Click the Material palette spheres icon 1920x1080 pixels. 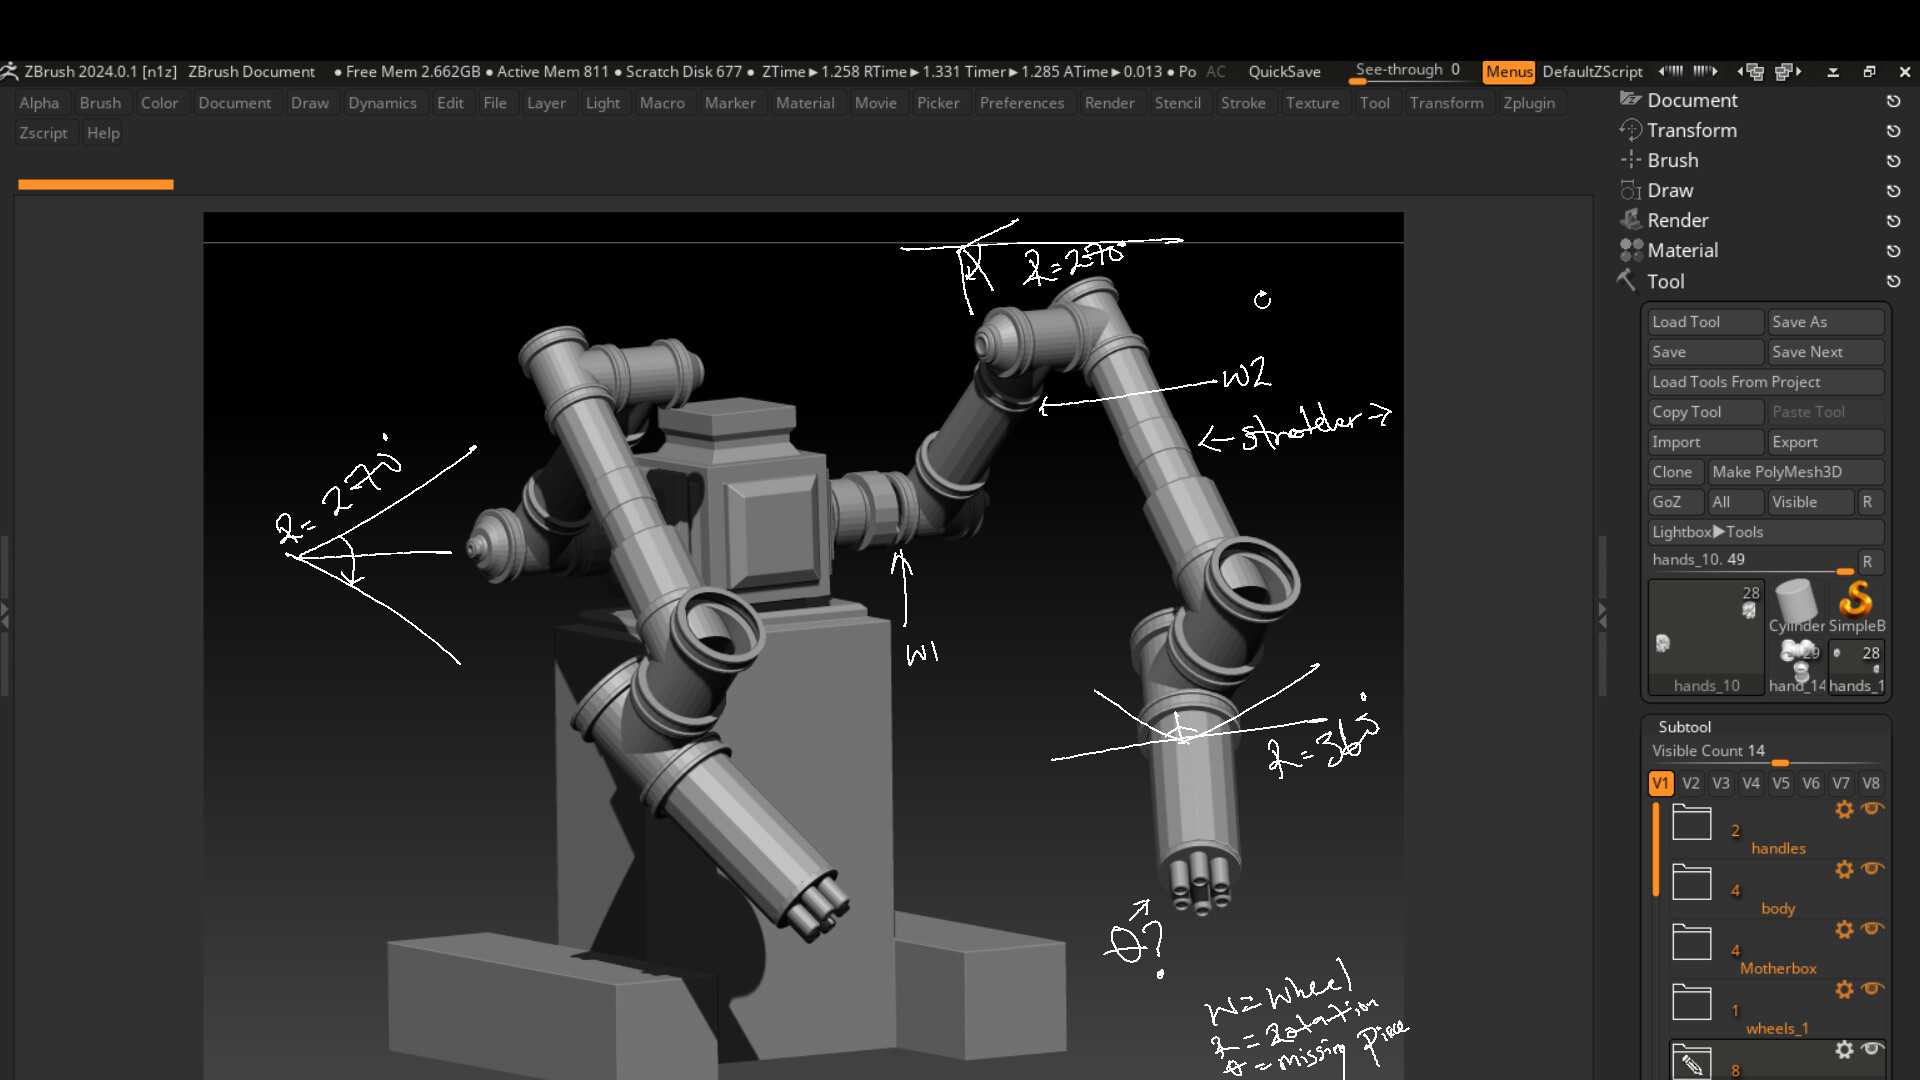coord(1631,250)
